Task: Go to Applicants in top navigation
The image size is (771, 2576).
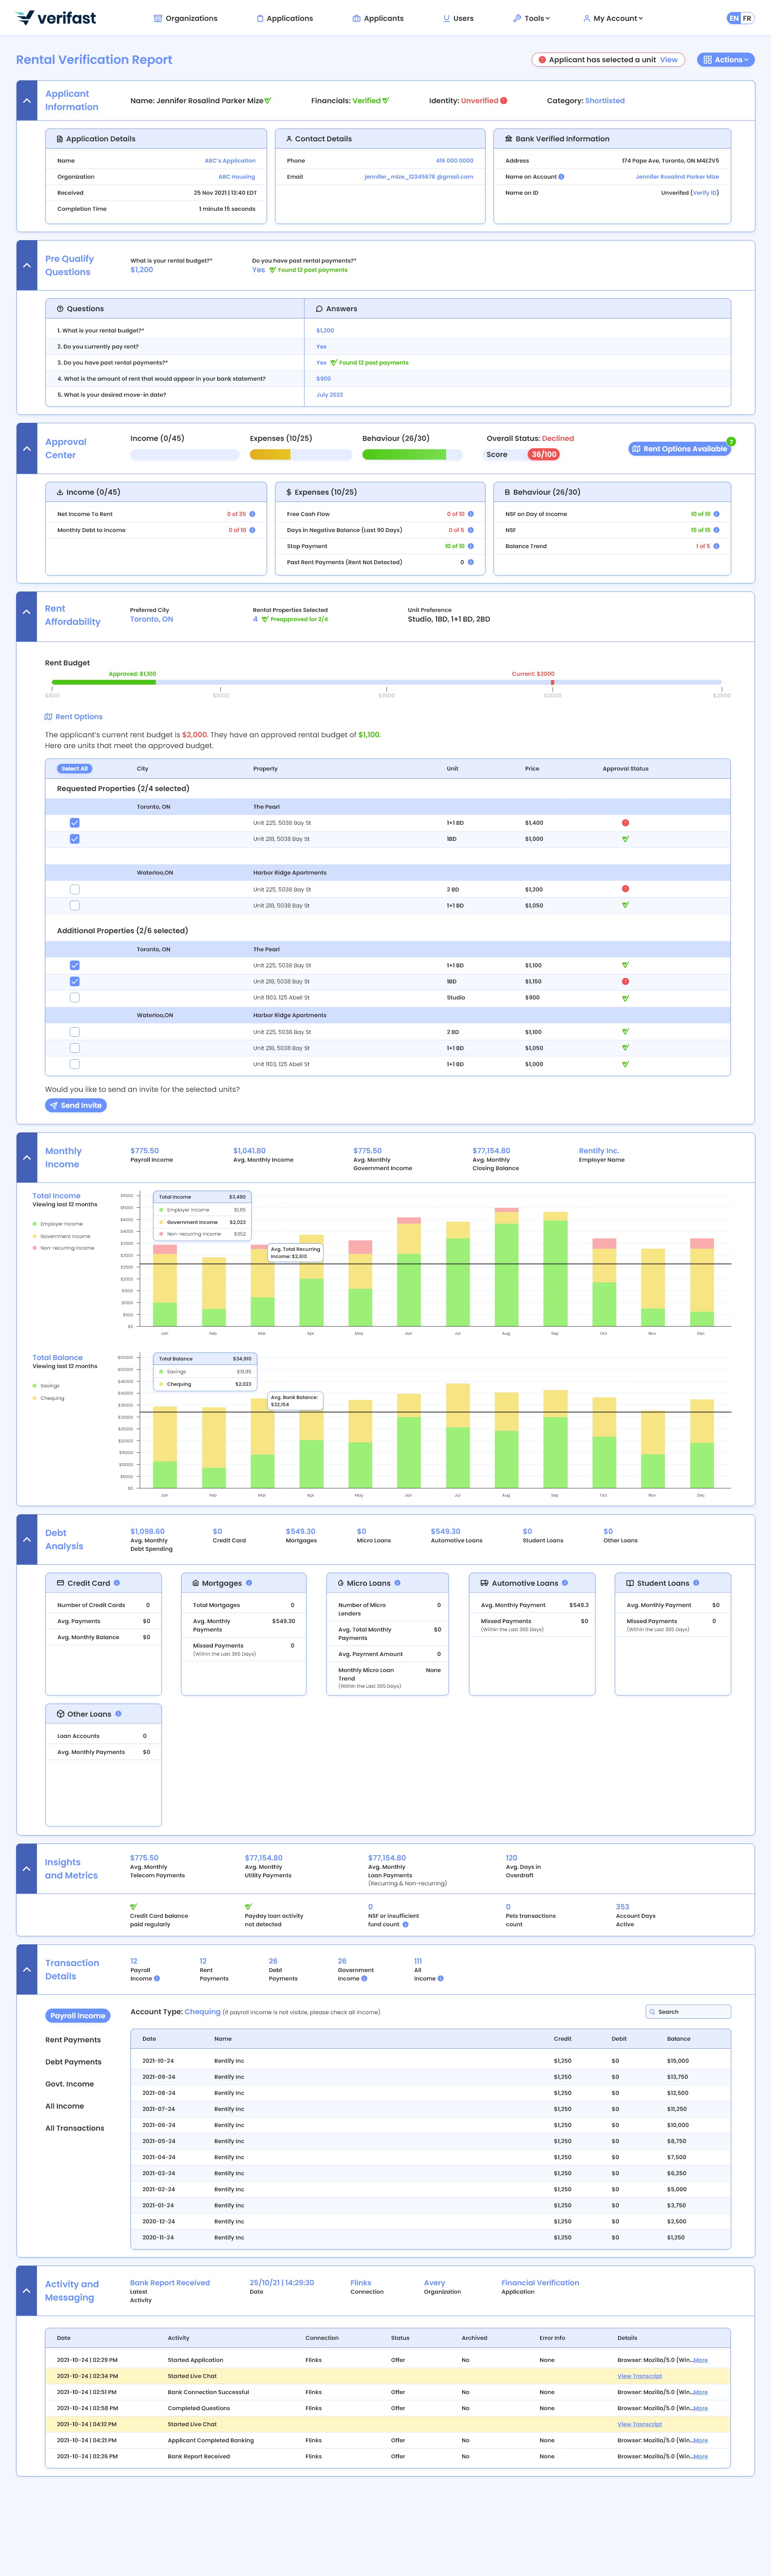Action: (378, 18)
